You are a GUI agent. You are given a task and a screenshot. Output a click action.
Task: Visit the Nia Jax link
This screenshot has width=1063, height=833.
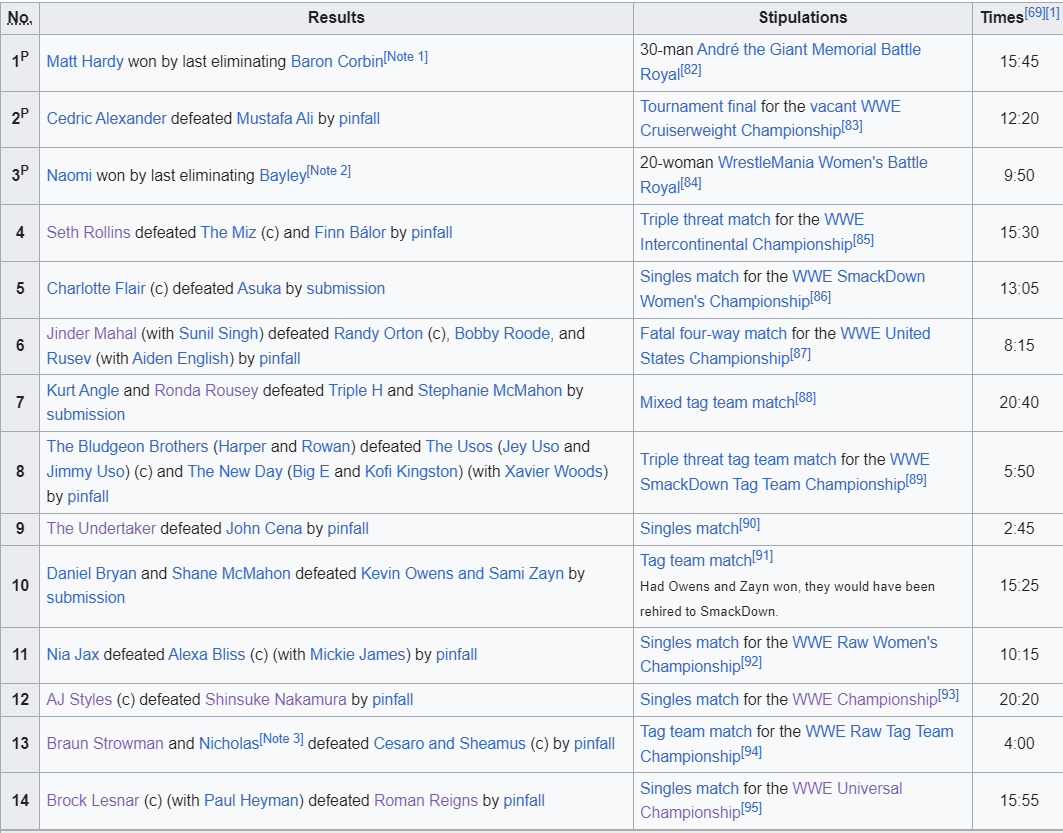pos(73,655)
